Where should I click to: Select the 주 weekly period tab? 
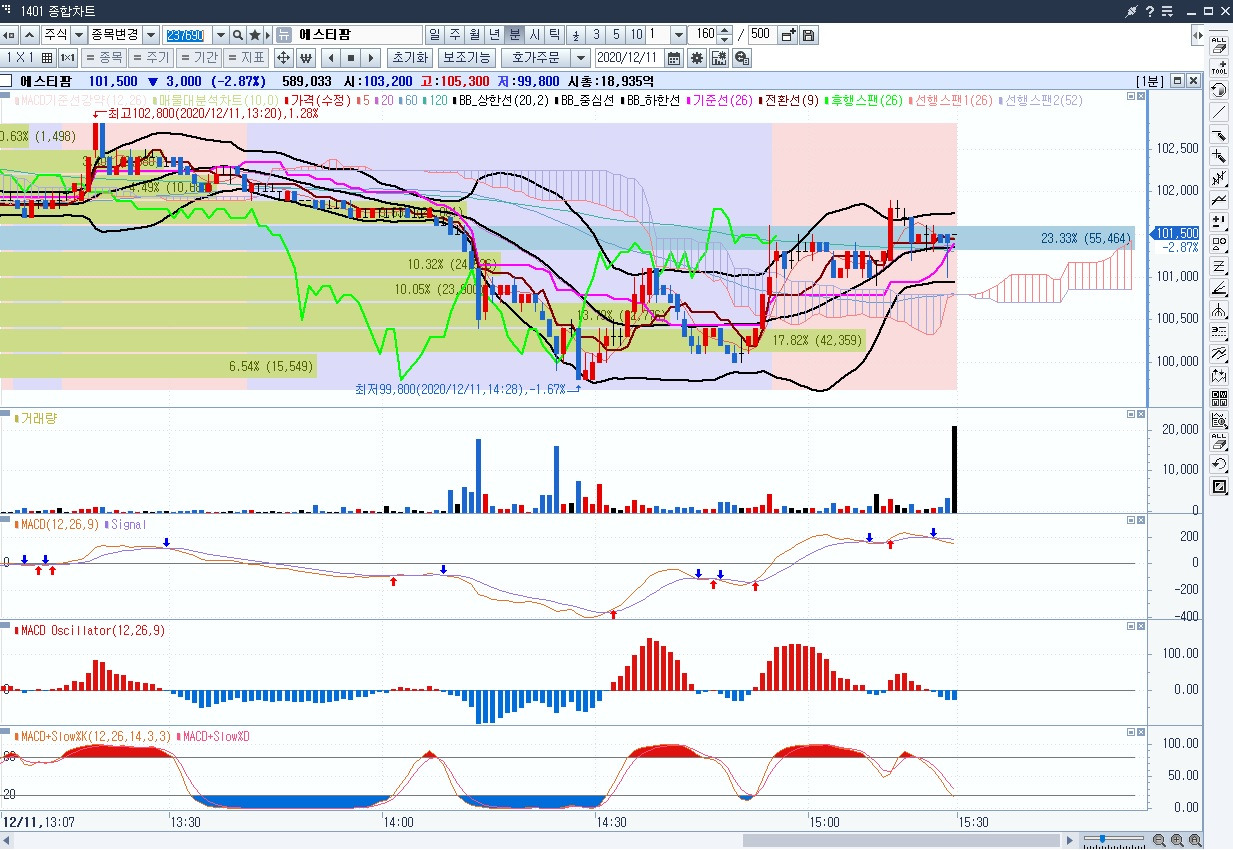point(455,34)
